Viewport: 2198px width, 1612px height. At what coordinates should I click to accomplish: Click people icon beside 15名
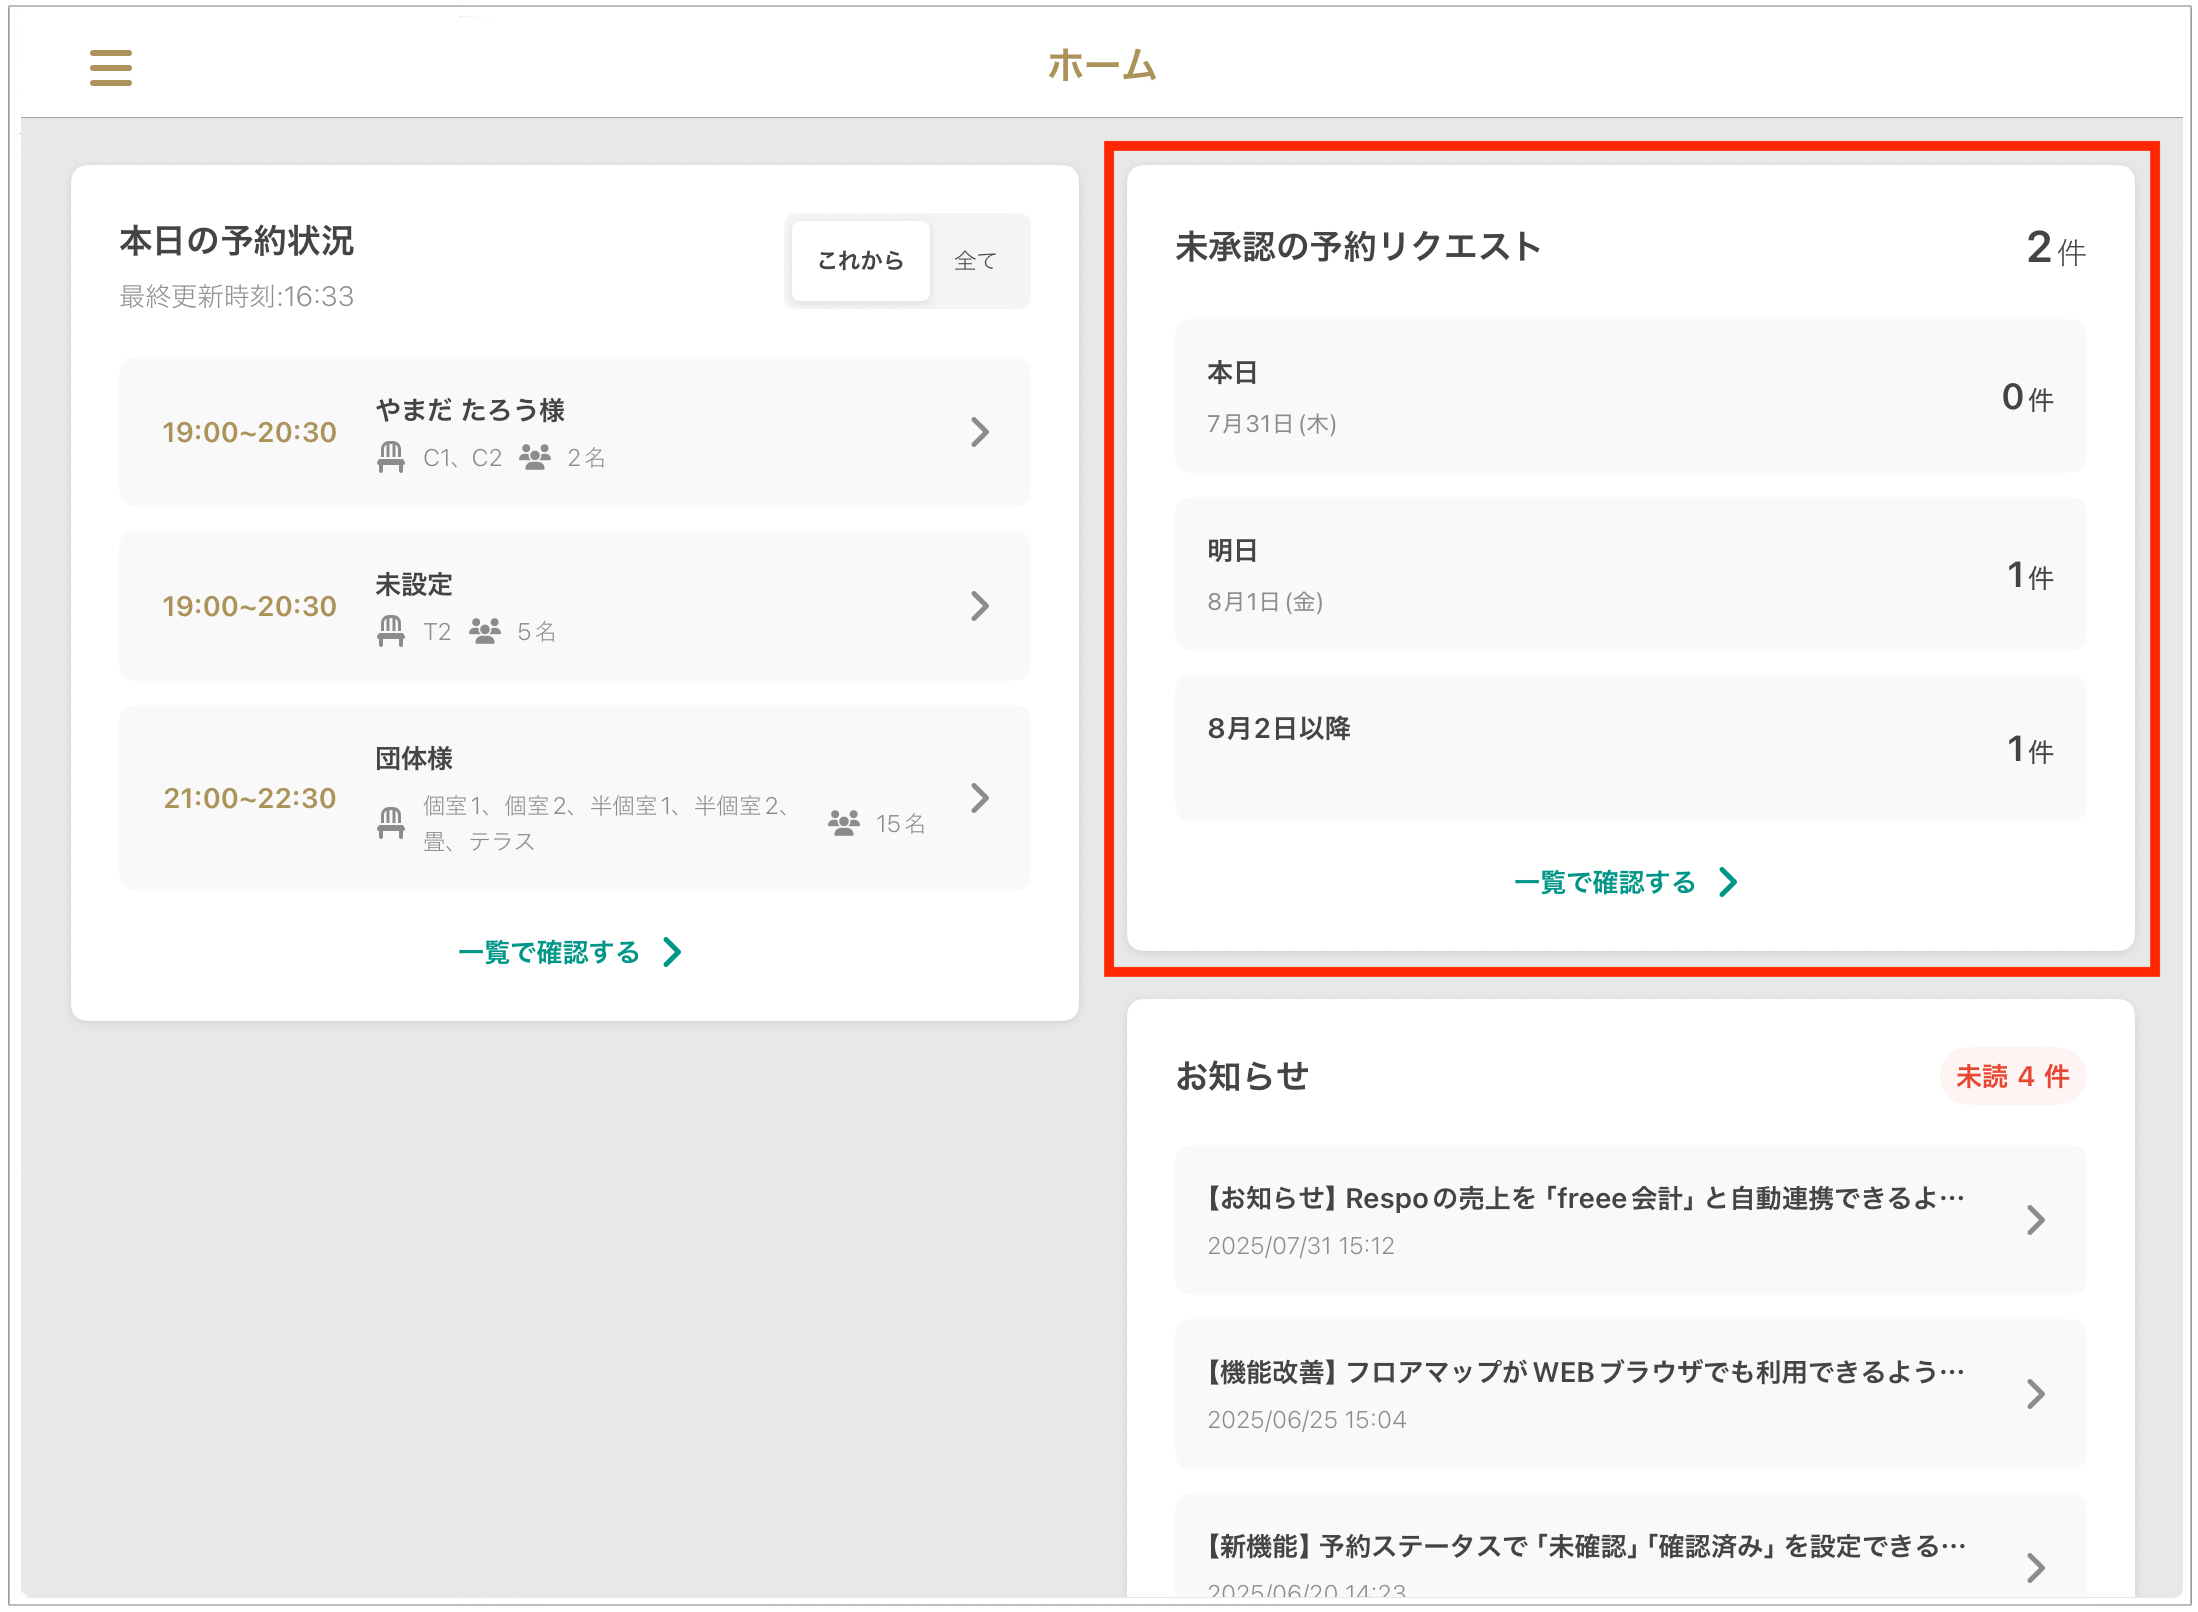[843, 823]
